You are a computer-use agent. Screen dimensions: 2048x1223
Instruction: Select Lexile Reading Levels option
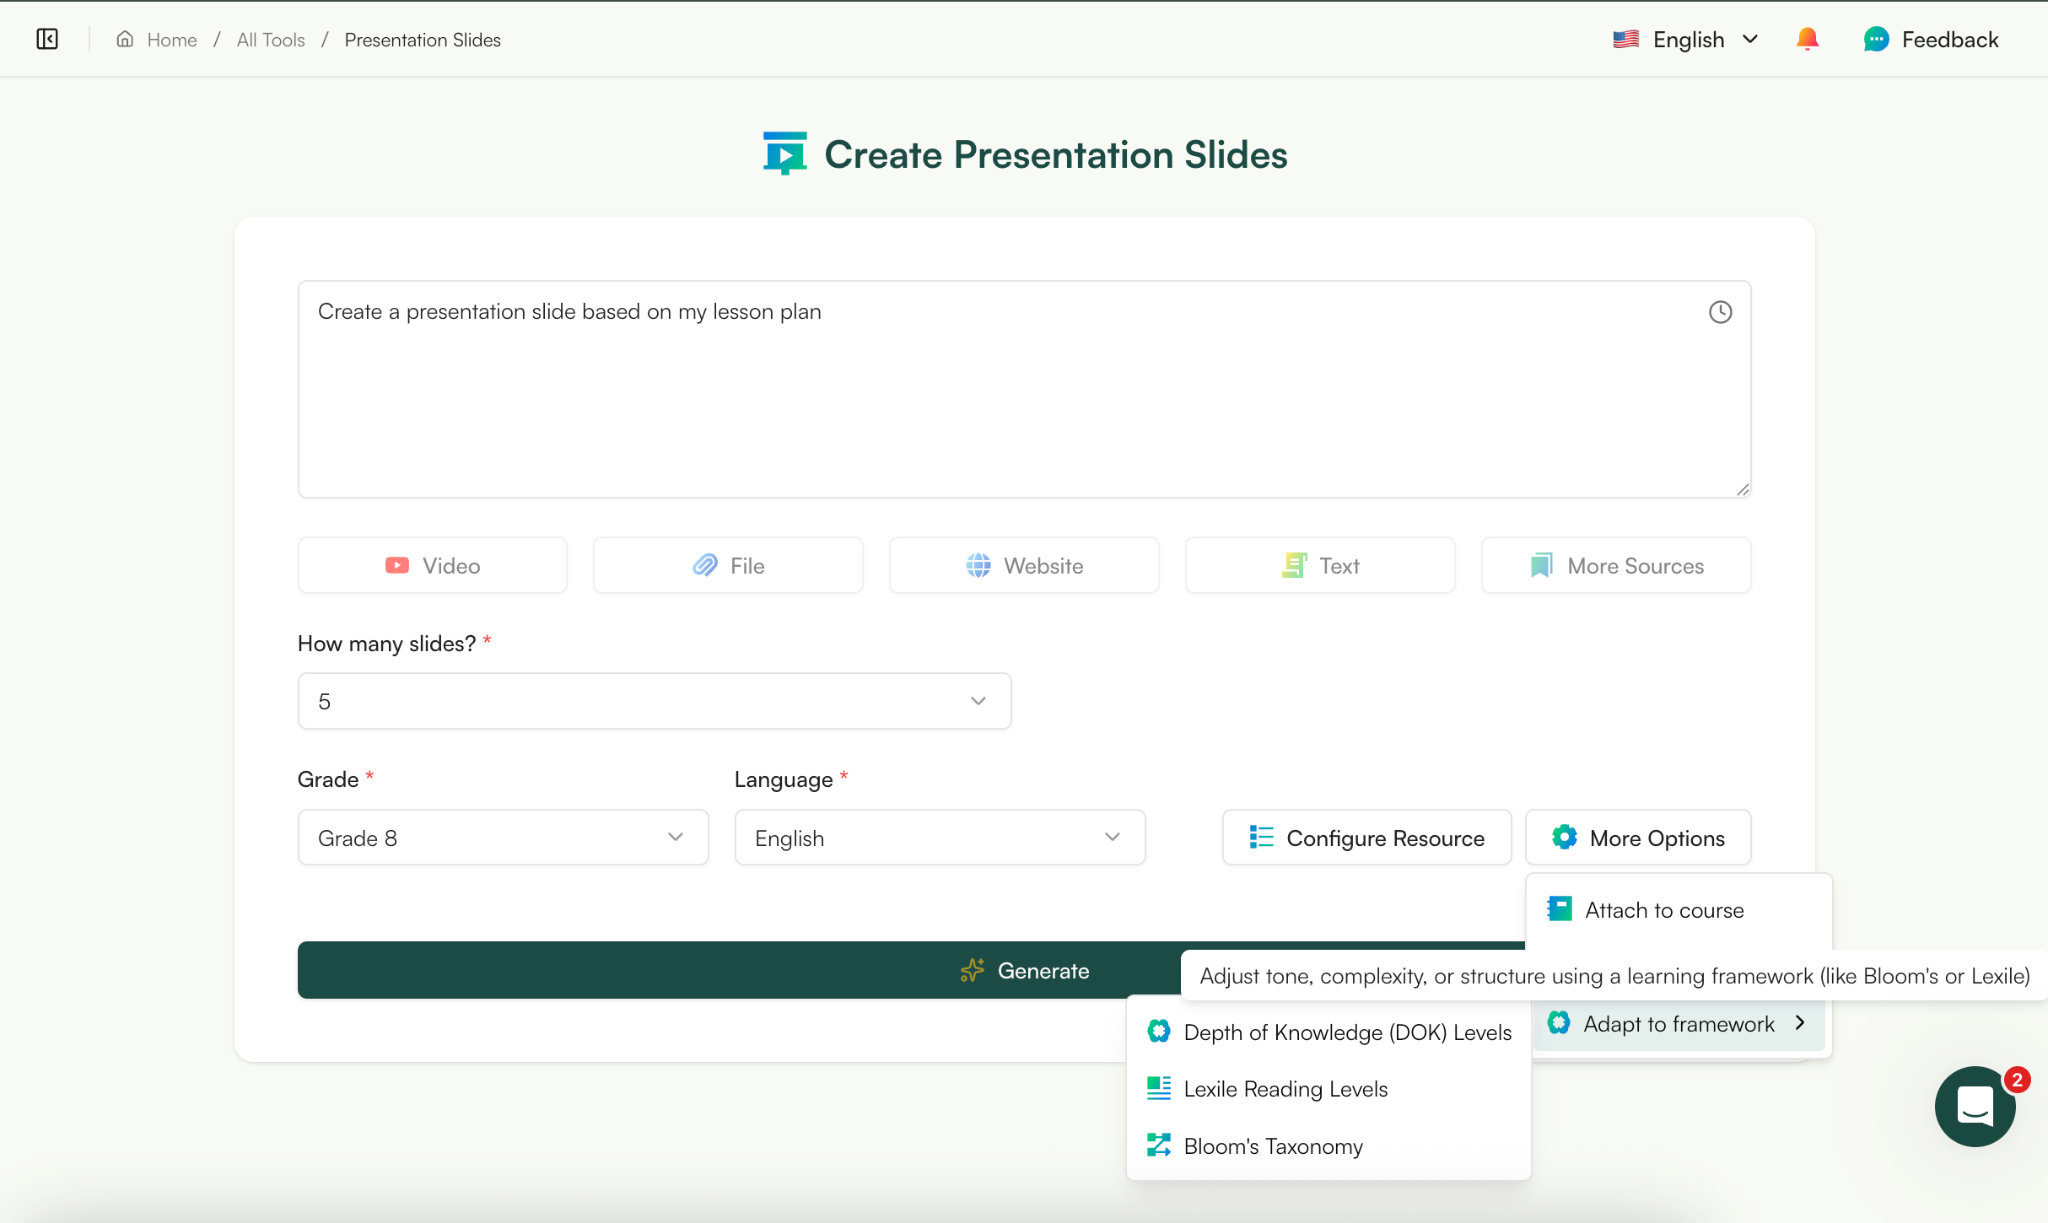[x=1285, y=1088]
